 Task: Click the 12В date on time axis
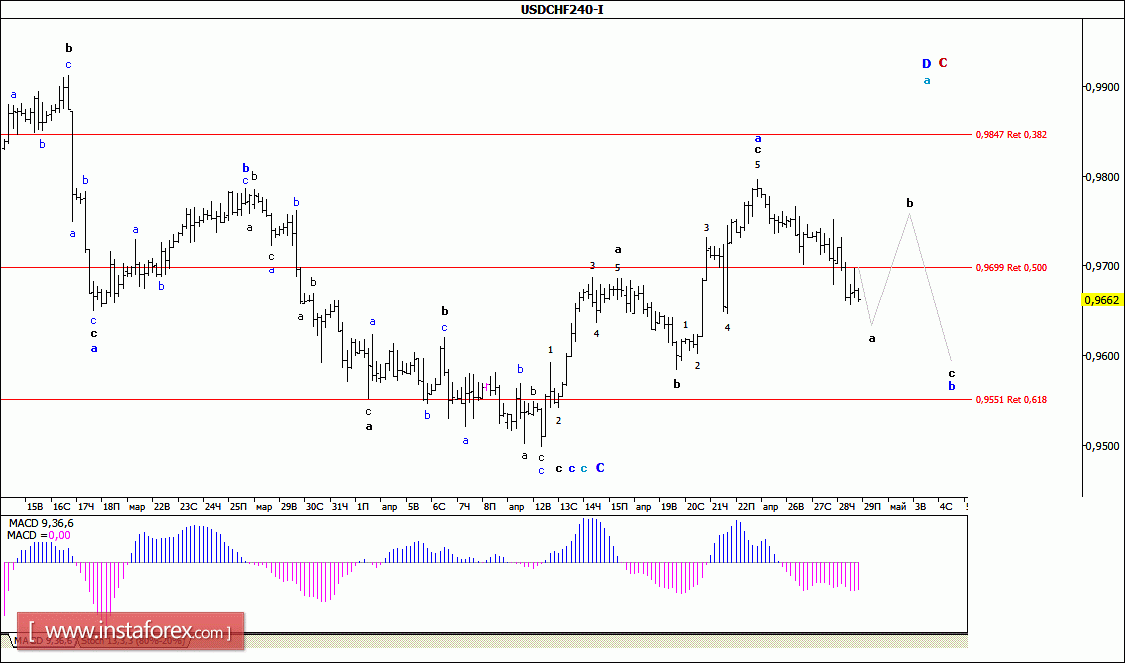click(543, 507)
